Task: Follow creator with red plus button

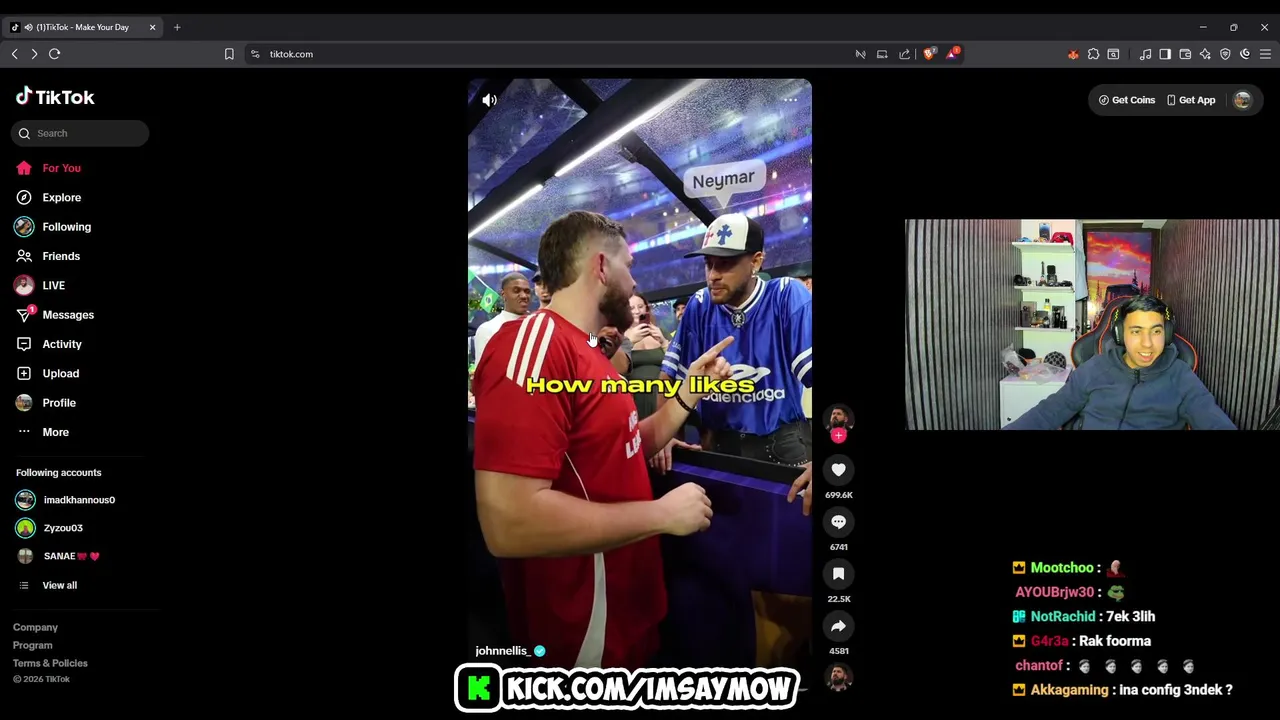Action: pyautogui.click(x=838, y=435)
